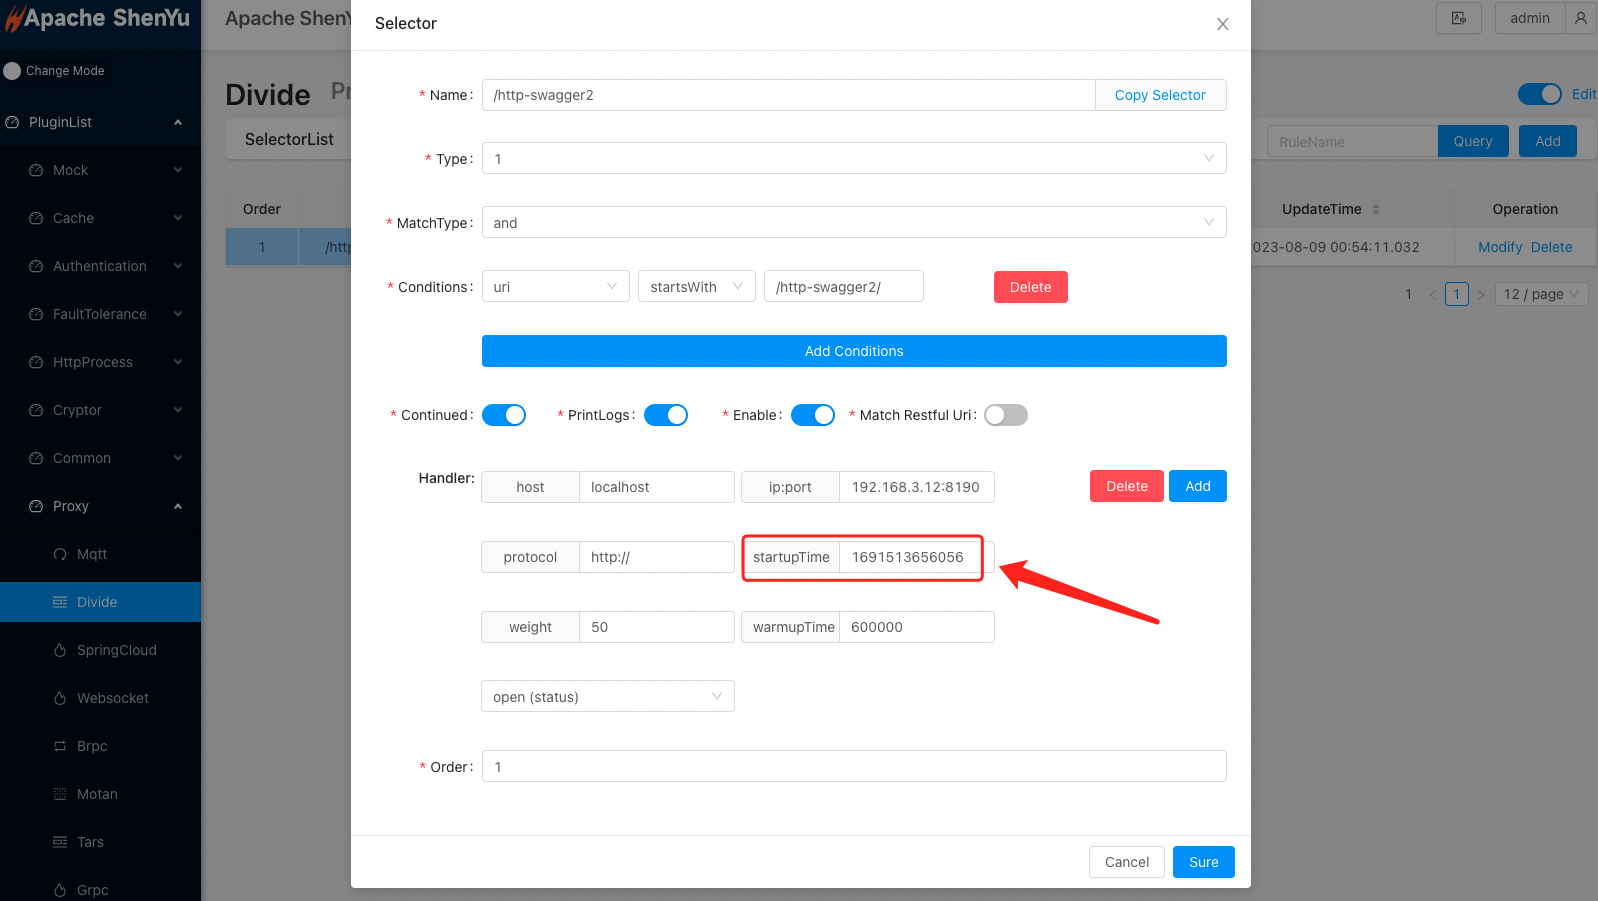Screen dimensions: 1598x901
Task: Toggle the Continued switch
Action: tap(504, 415)
